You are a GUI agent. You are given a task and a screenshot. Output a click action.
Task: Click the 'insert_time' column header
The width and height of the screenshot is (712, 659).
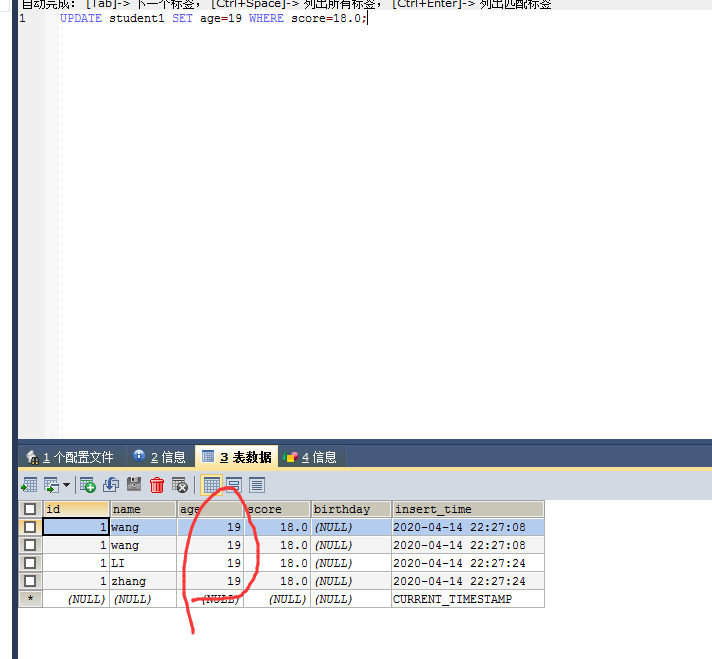pyautogui.click(x=468, y=509)
